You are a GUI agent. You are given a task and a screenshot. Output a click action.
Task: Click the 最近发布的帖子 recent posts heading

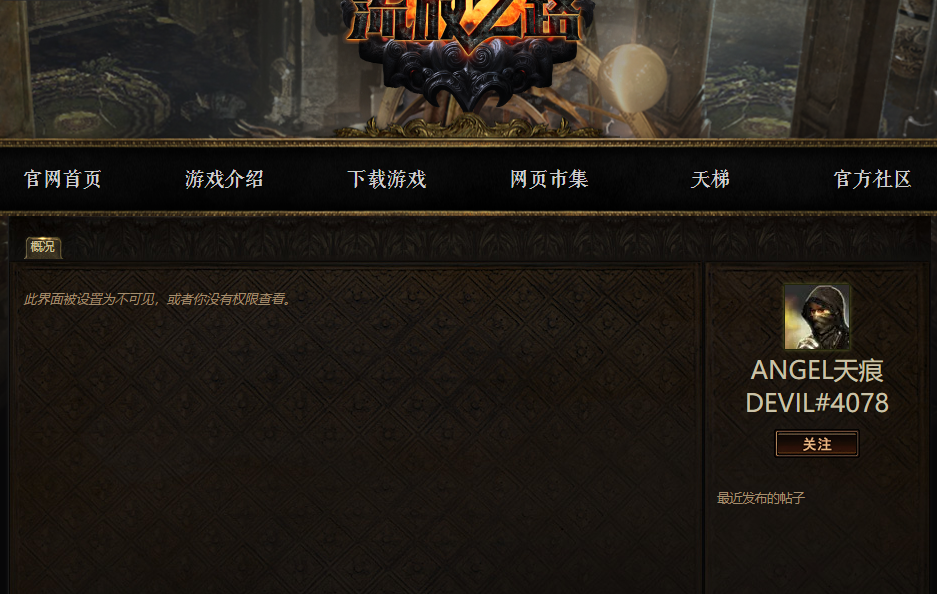761,498
